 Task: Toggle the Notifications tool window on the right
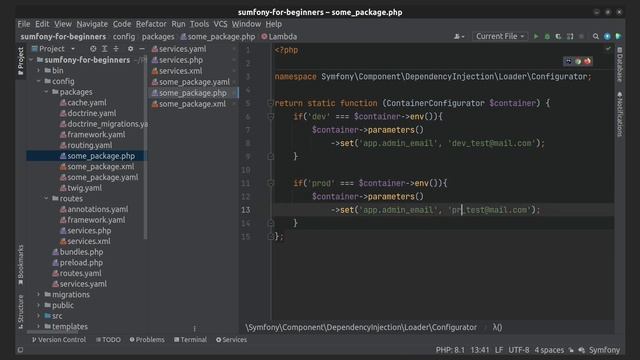pos(620,114)
